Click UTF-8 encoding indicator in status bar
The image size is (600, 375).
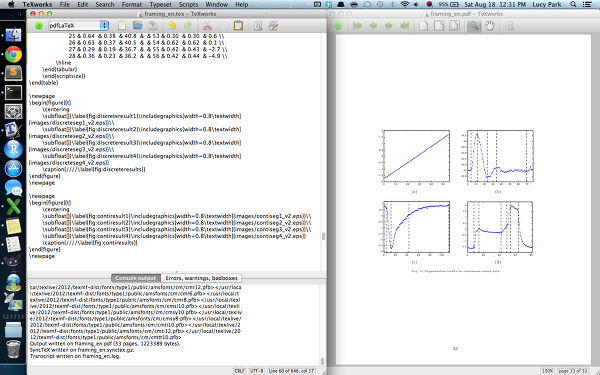click(x=256, y=371)
